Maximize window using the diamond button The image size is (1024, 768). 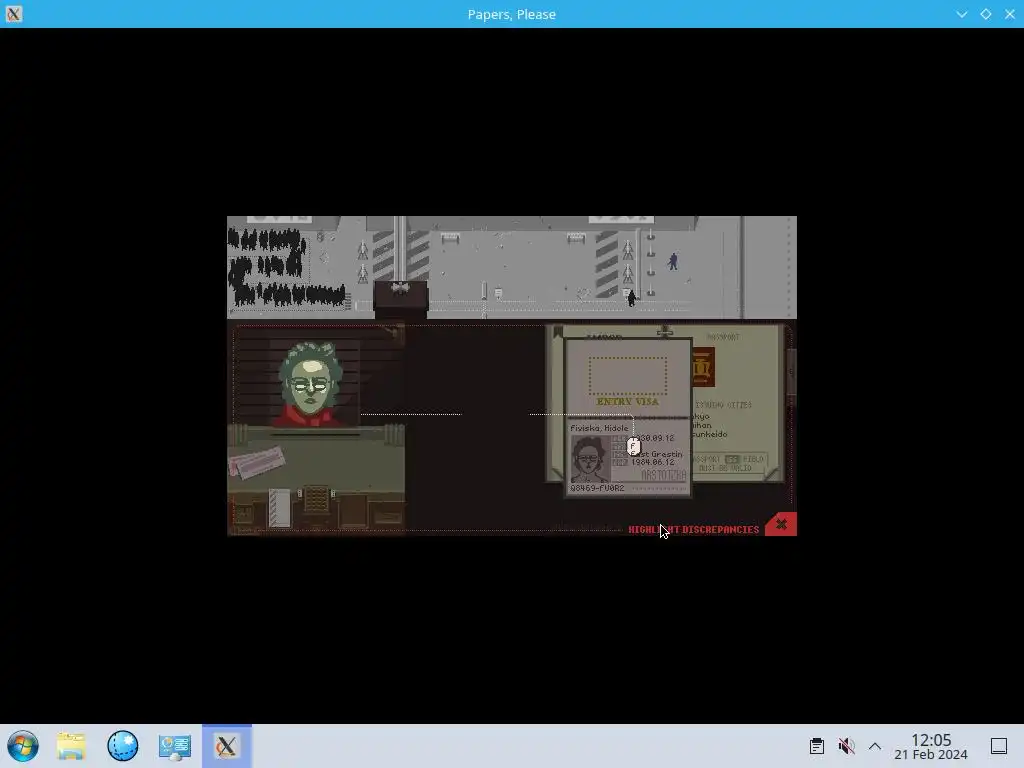(x=986, y=14)
